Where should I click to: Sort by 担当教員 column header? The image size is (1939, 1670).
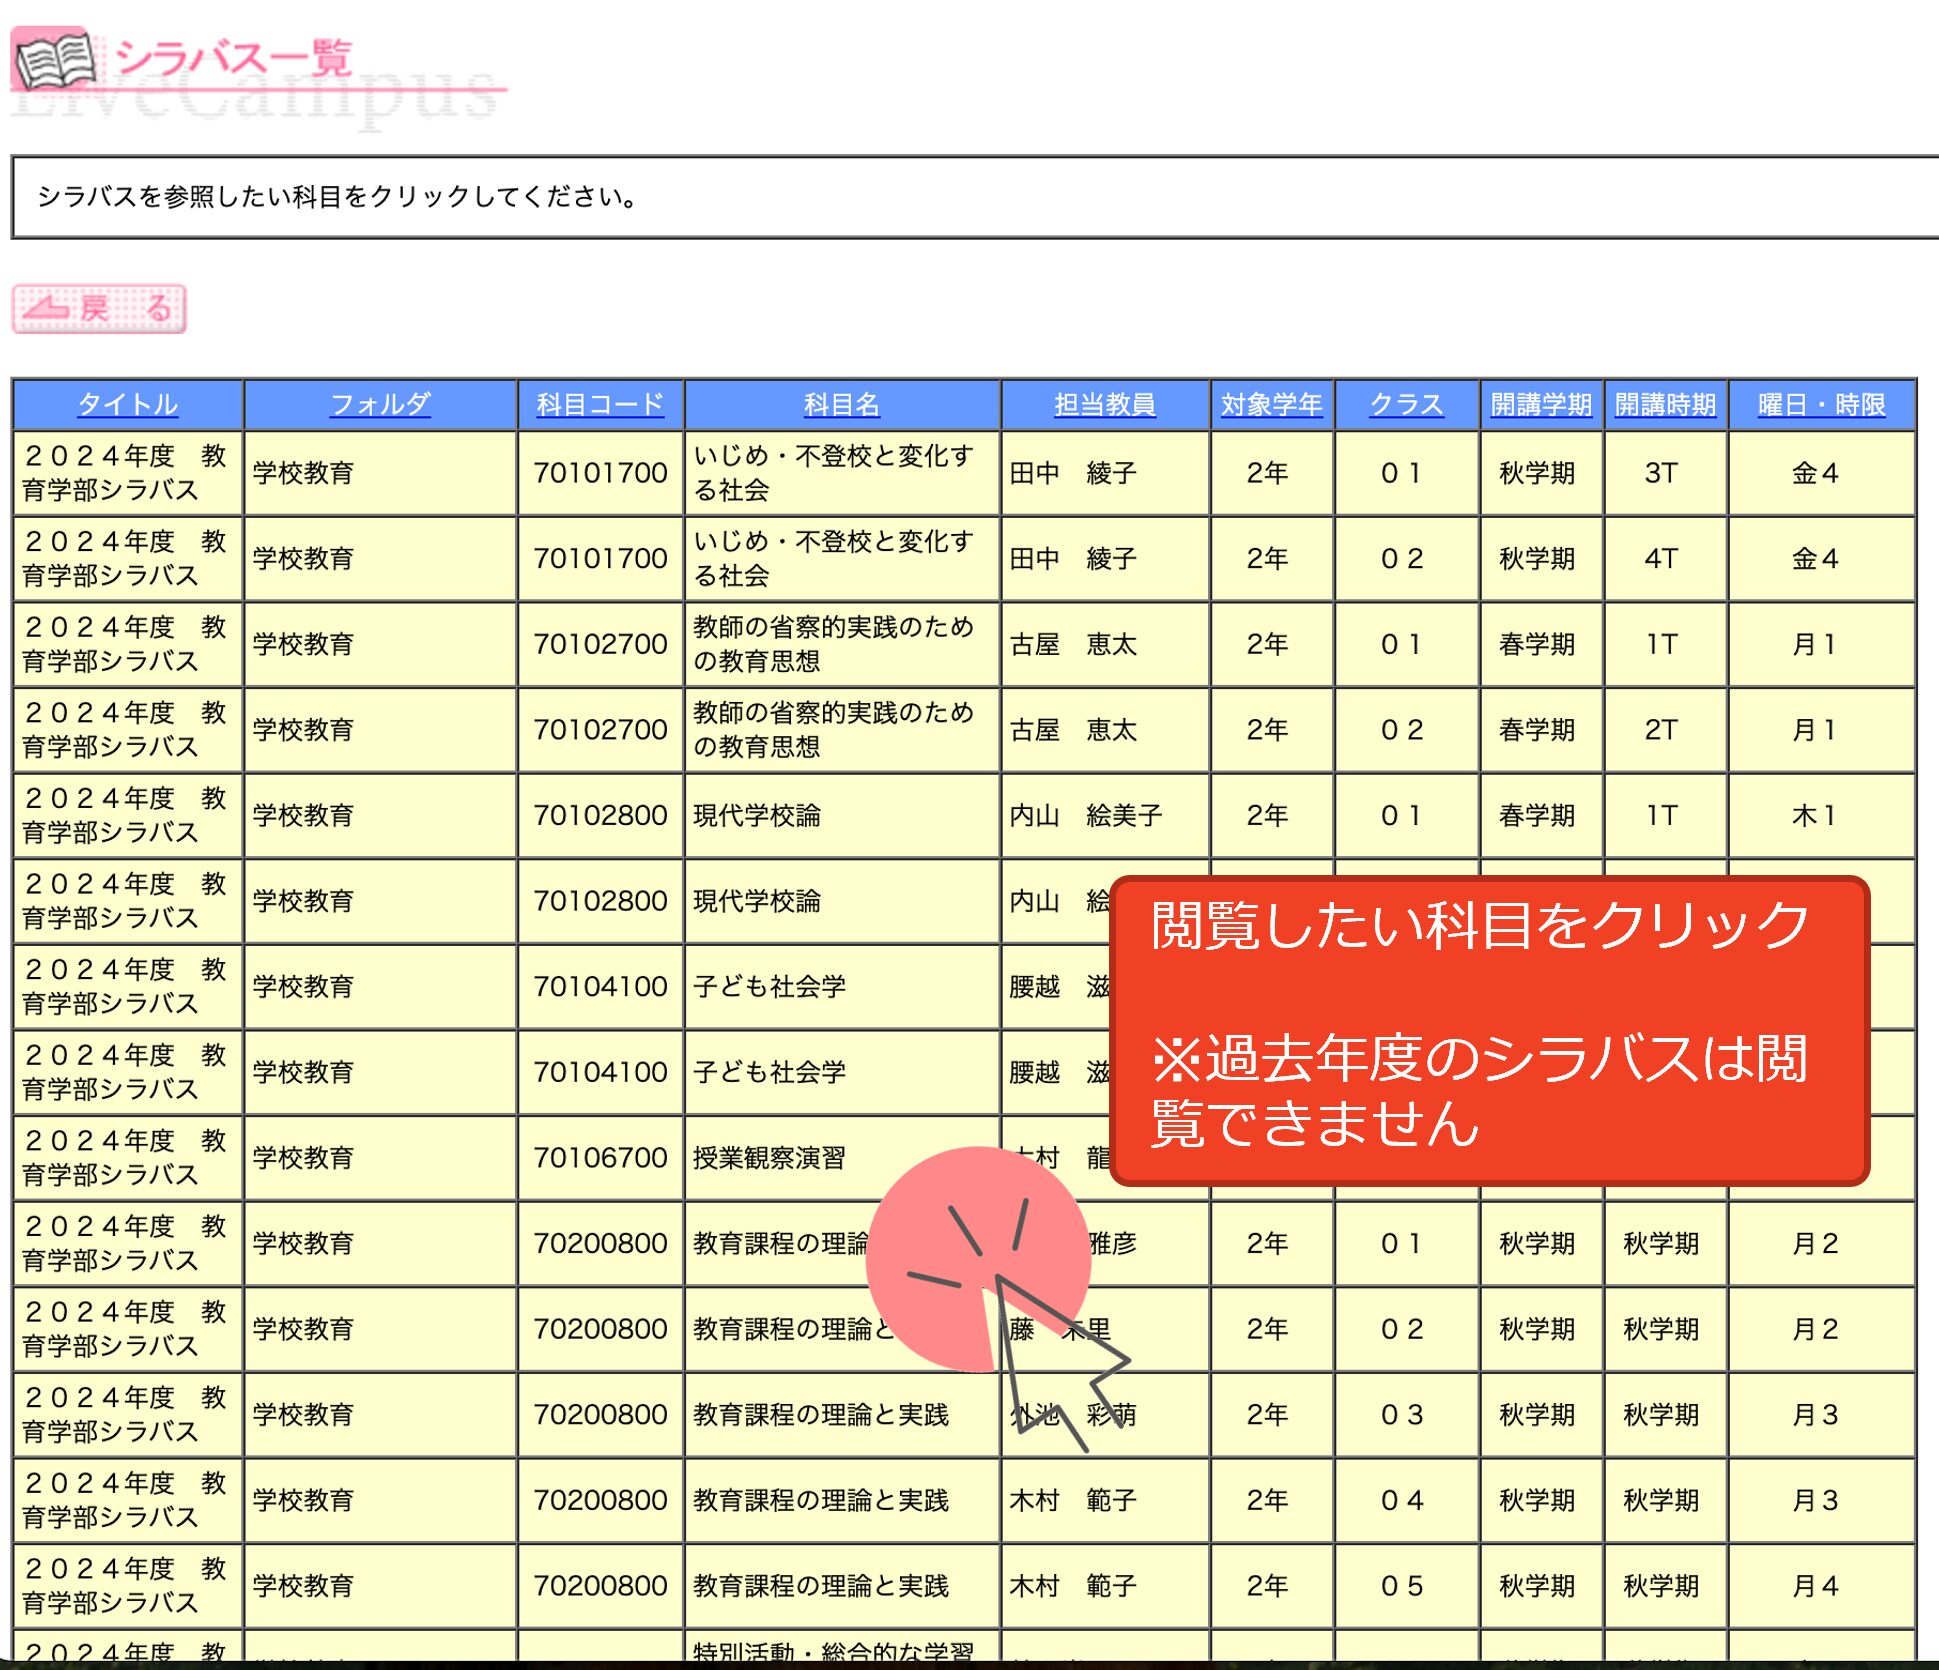click(1104, 404)
